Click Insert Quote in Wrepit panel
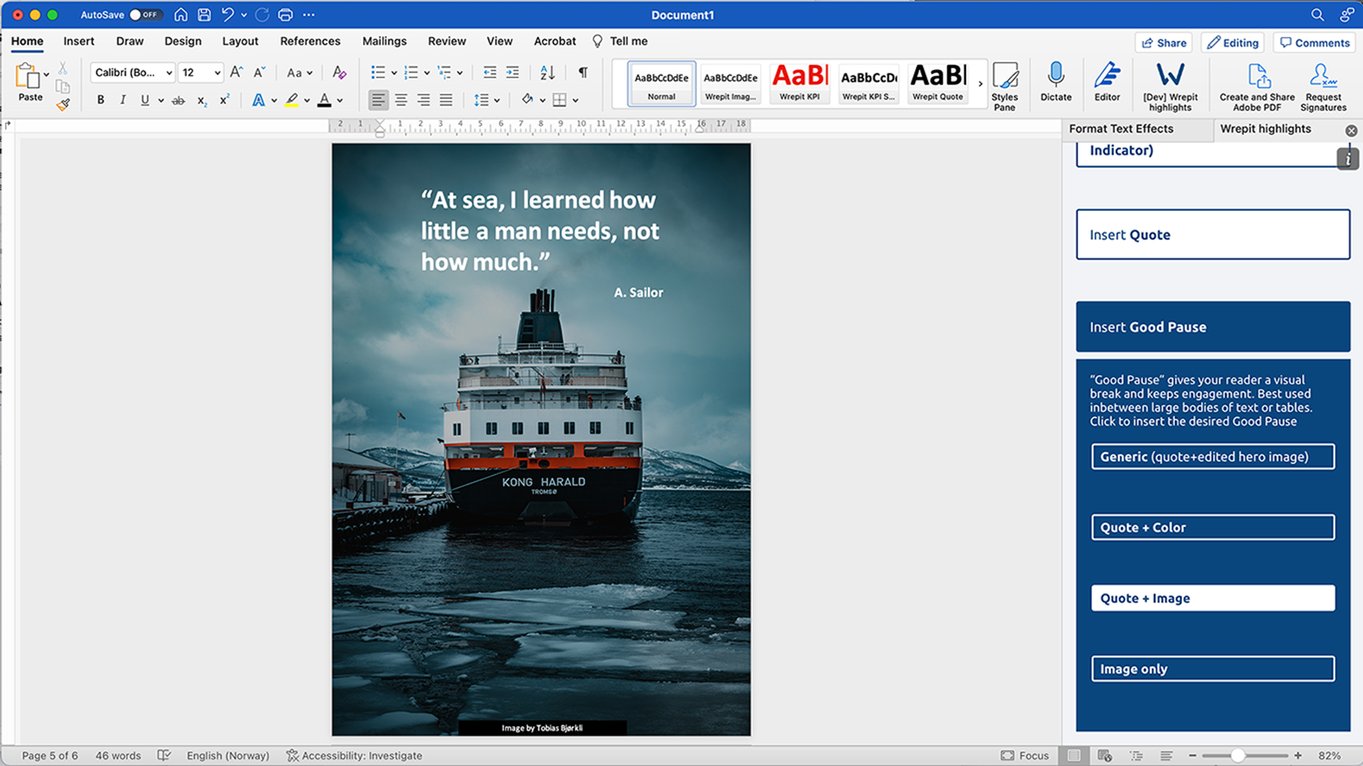This screenshot has height=766, width=1363. (1213, 235)
